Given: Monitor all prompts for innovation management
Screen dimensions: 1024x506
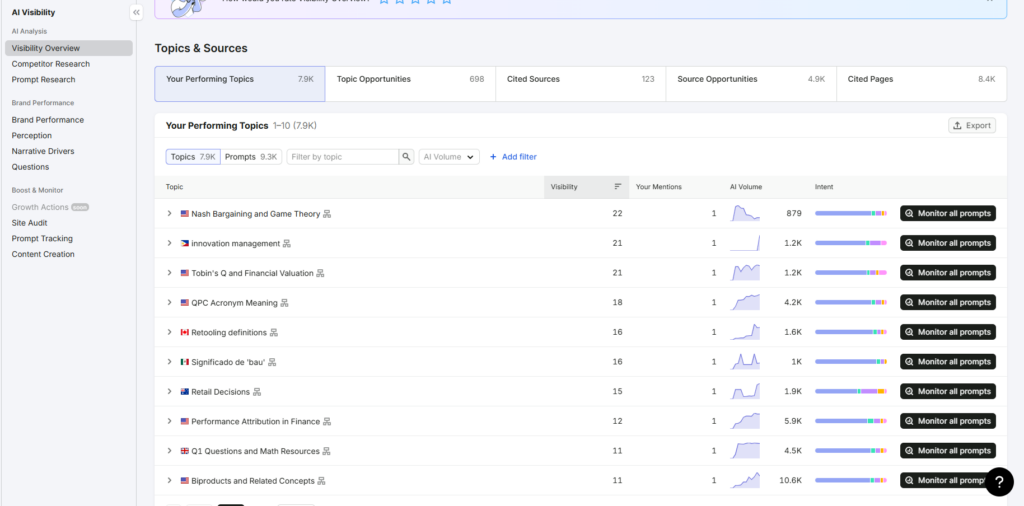Looking at the screenshot, I should point(948,243).
